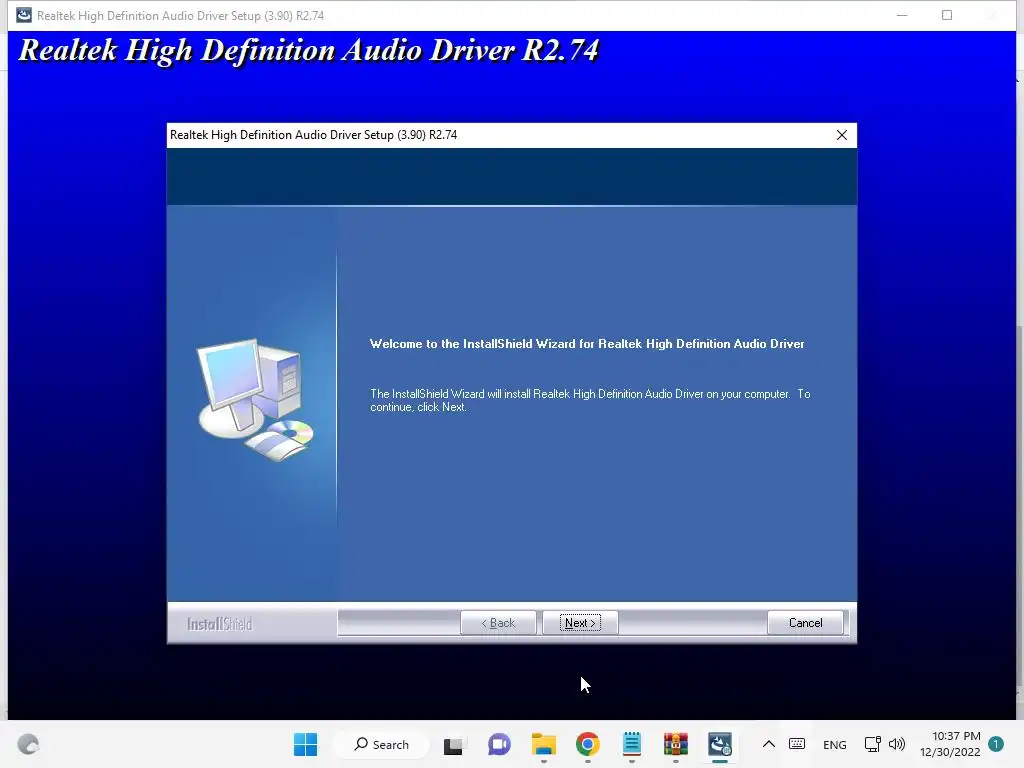Screen dimensions: 1024x768
Task: Minimize the outer Realtek setup window
Action: (x=903, y=15)
